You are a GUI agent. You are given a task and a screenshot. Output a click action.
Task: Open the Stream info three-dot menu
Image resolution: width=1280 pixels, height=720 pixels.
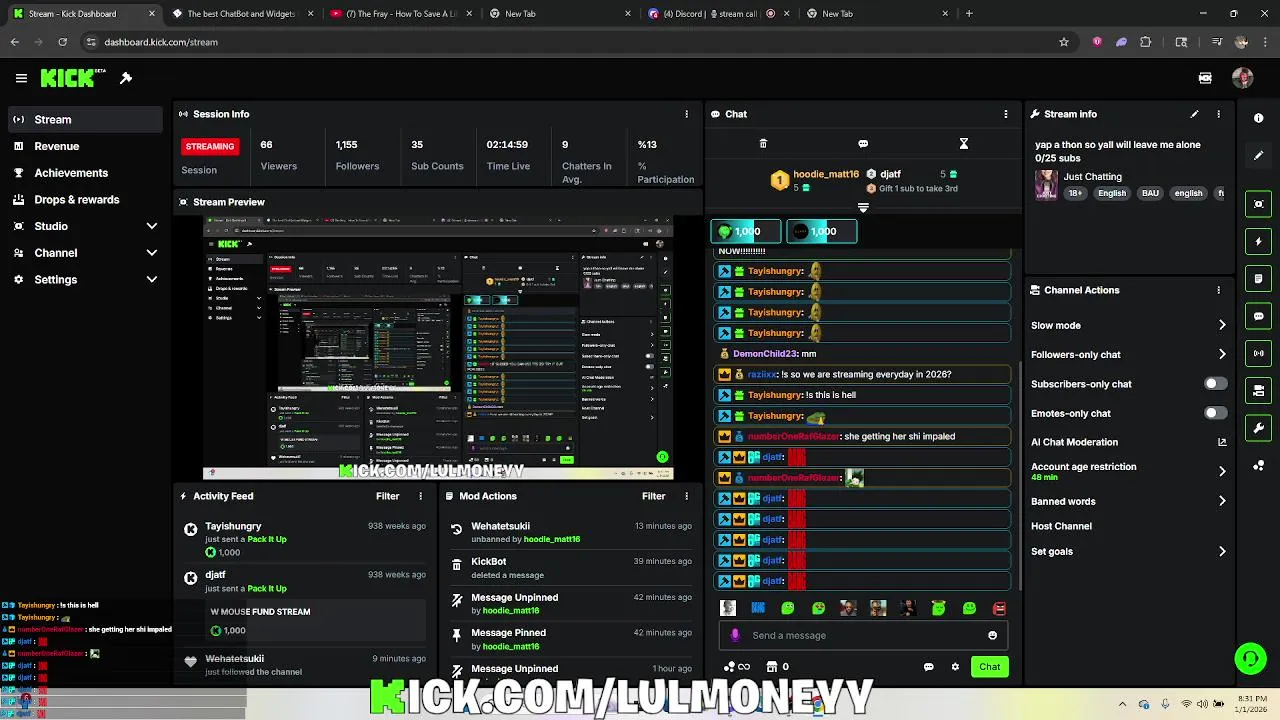pyautogui.click(x=1218, y=114)
